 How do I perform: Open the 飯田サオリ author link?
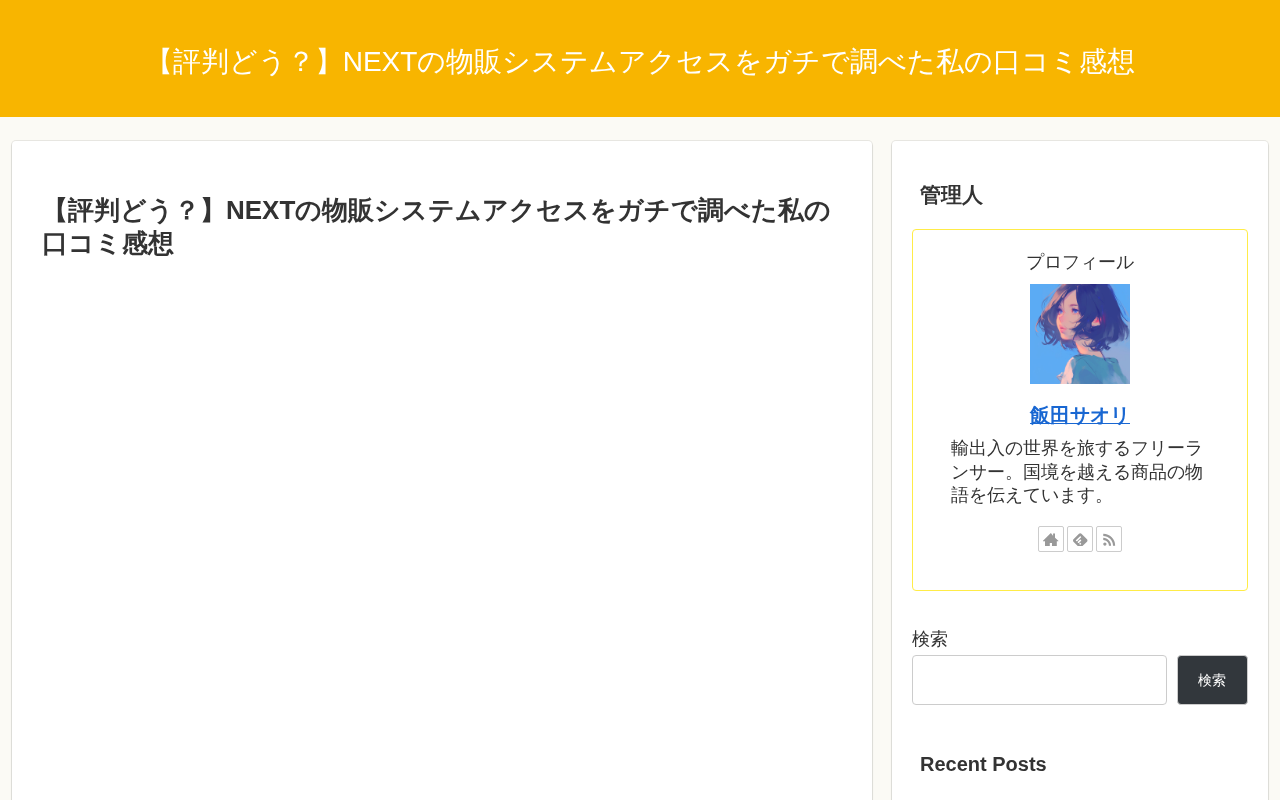[x=1080, y=415]
